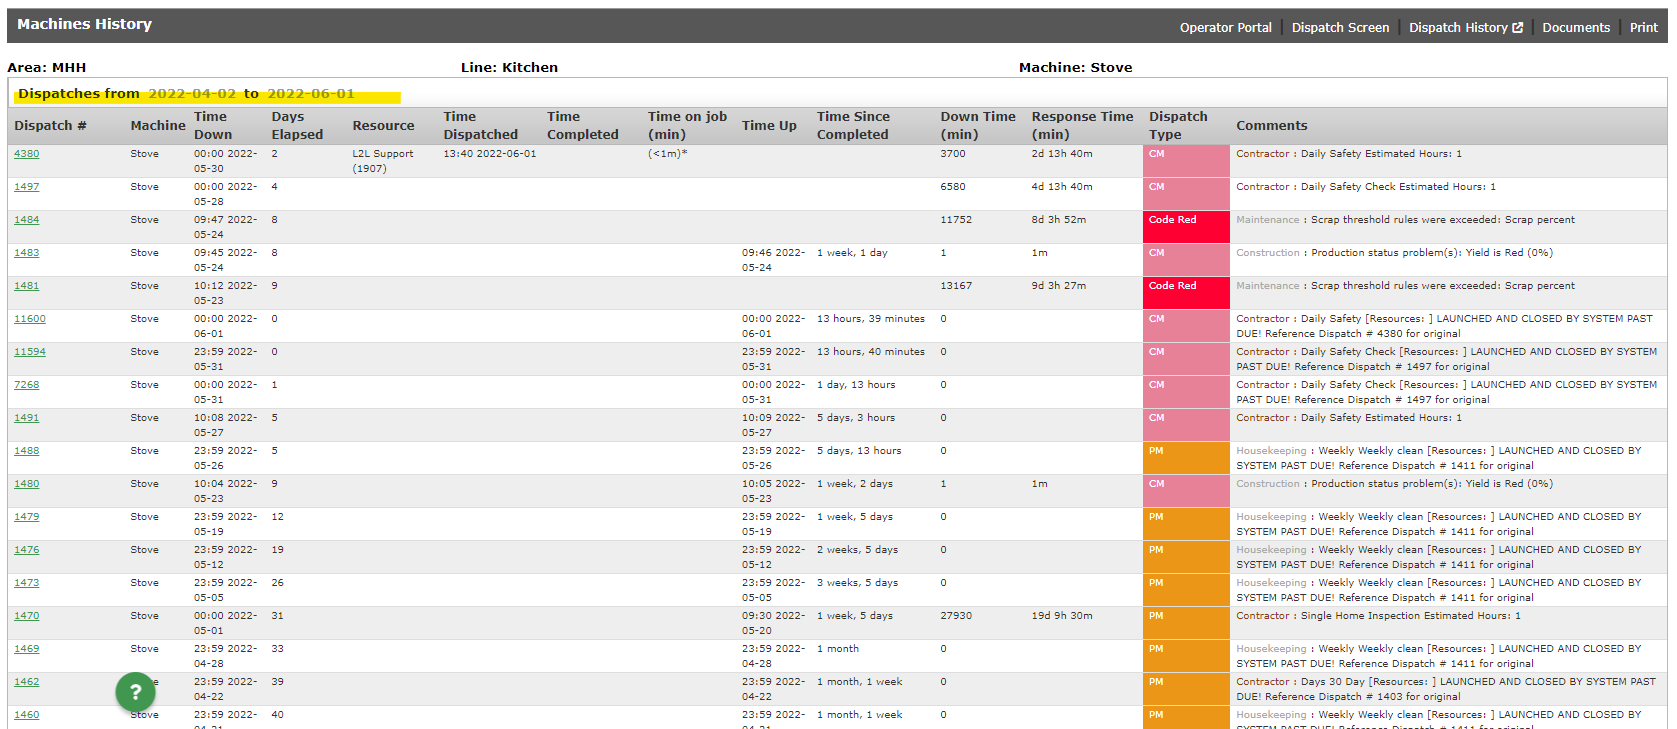Click the Time Dispatched column header
The width and height of the screenshot is (1677, 729).
tap(481, 126)
